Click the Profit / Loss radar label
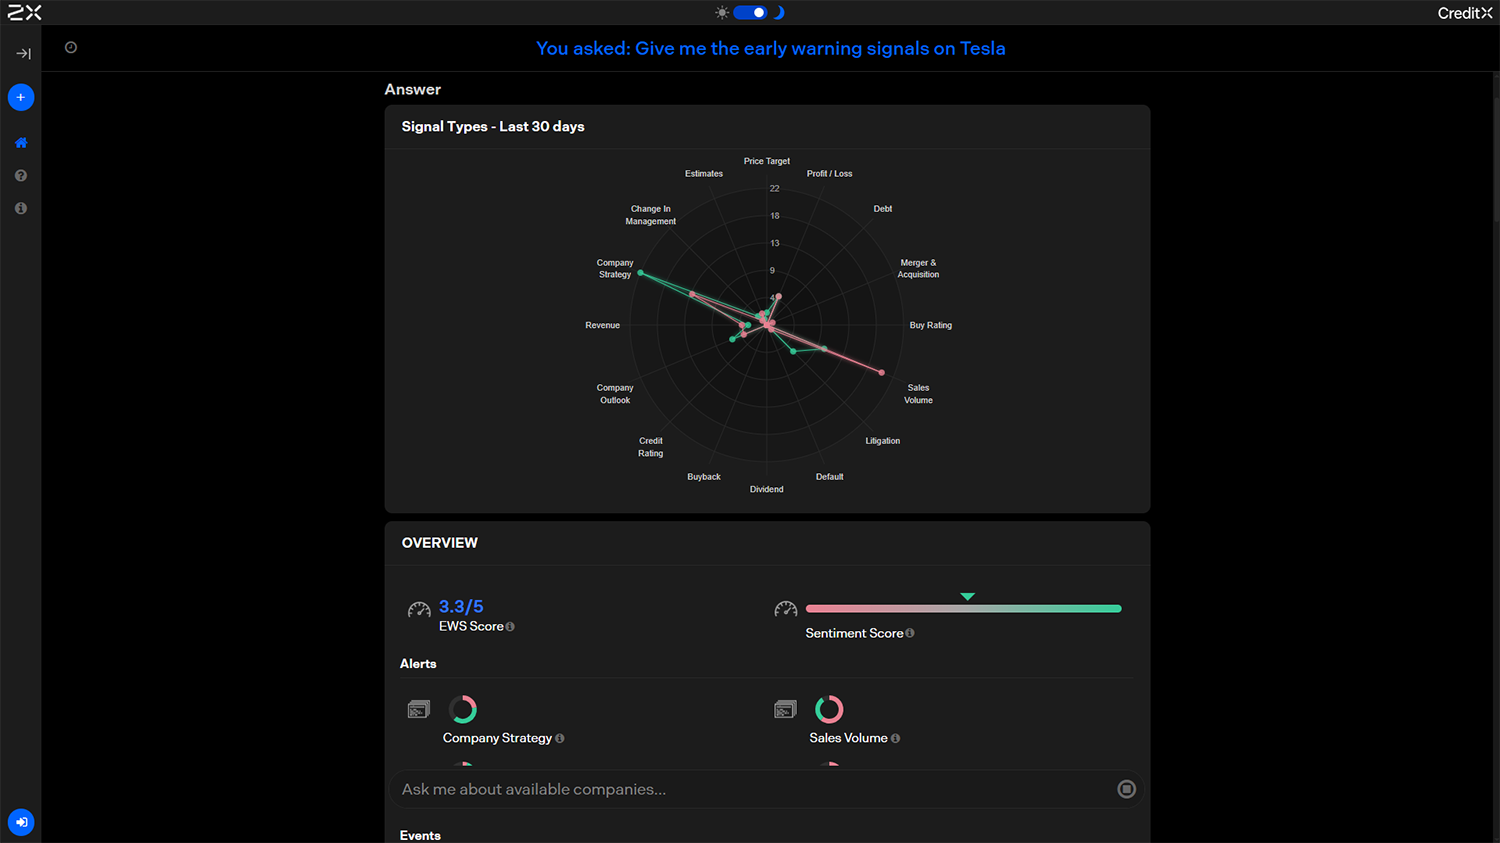Viewport: 1500px width, 843px height. (830, 174)
